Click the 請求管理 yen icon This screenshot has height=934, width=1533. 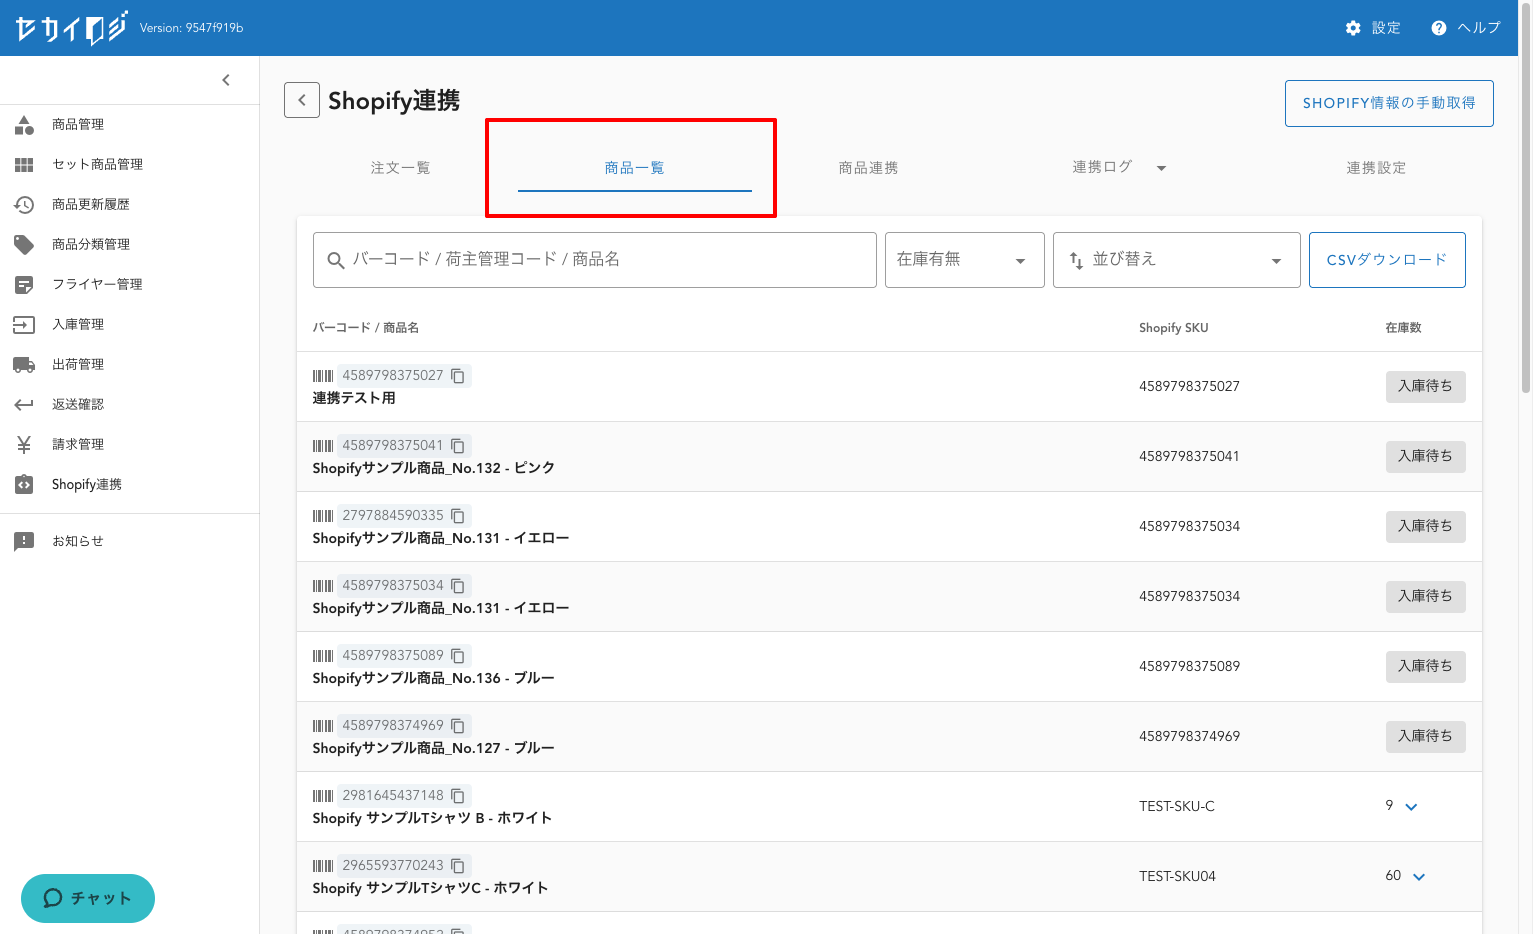pyautogui.click(x=24, y=444)
